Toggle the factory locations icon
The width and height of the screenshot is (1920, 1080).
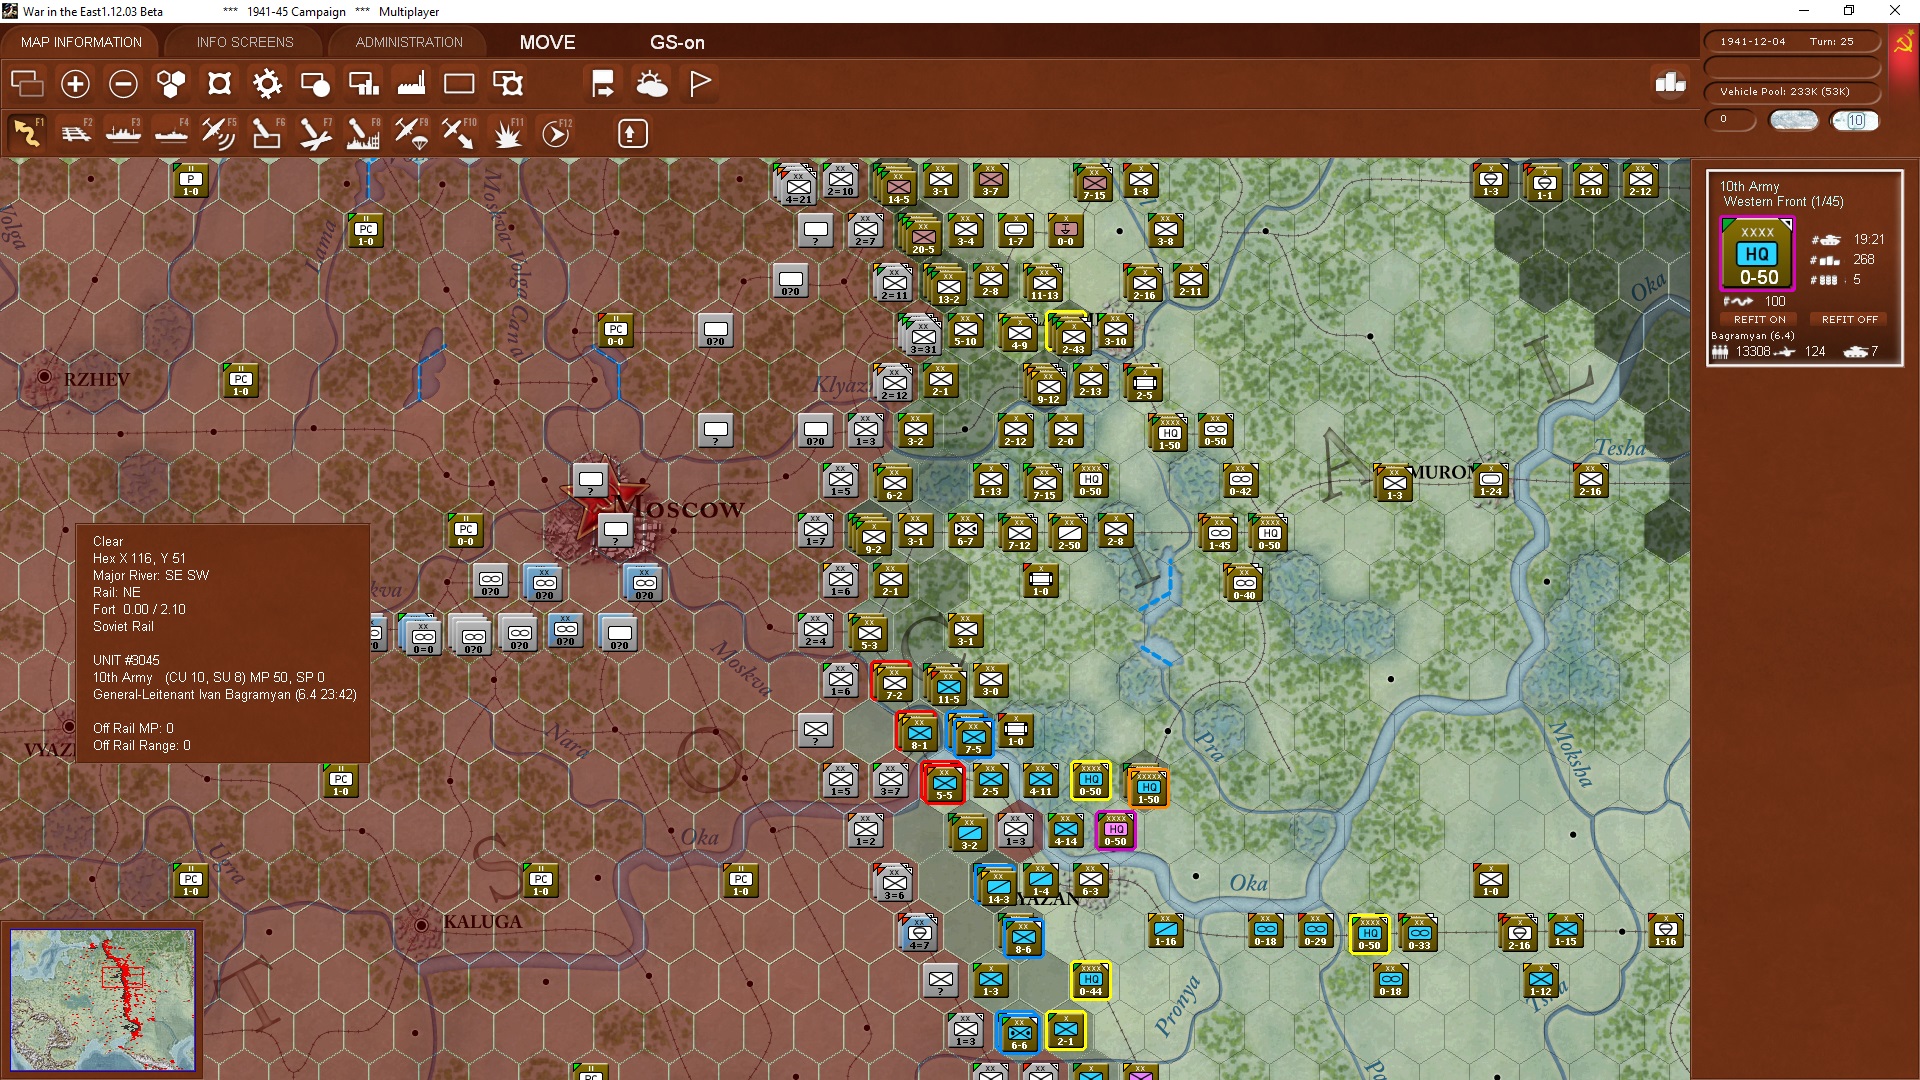point(411,84)
